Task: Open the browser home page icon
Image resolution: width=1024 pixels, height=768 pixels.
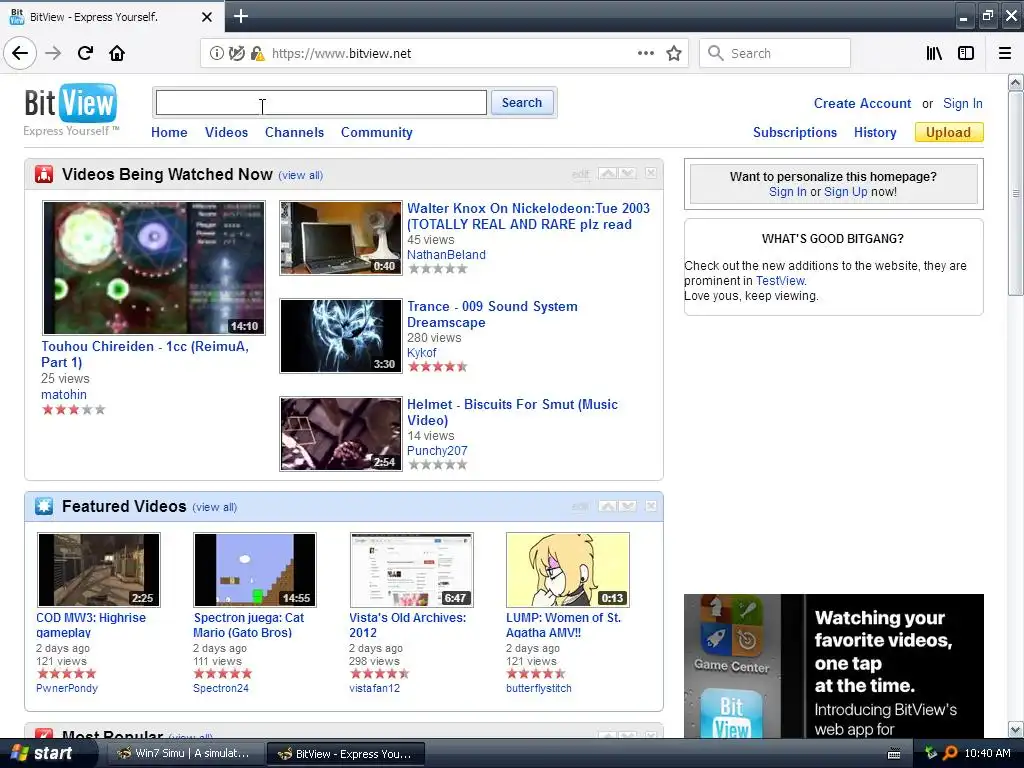Action: click(117, 53)
